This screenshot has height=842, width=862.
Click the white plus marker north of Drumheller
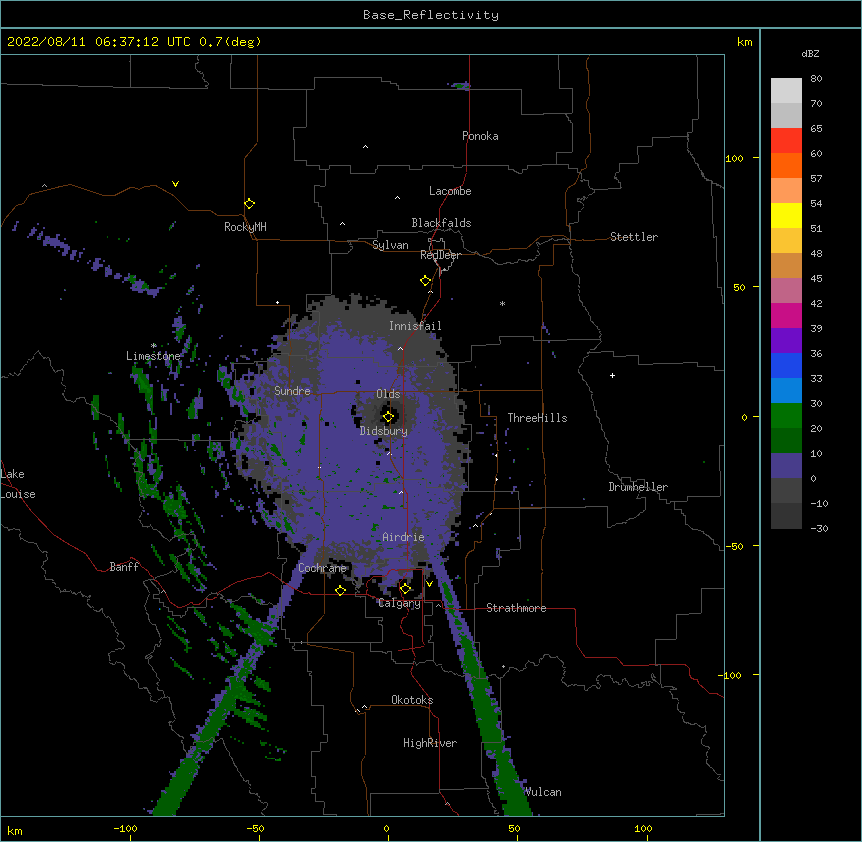click(x=612, y=375)
